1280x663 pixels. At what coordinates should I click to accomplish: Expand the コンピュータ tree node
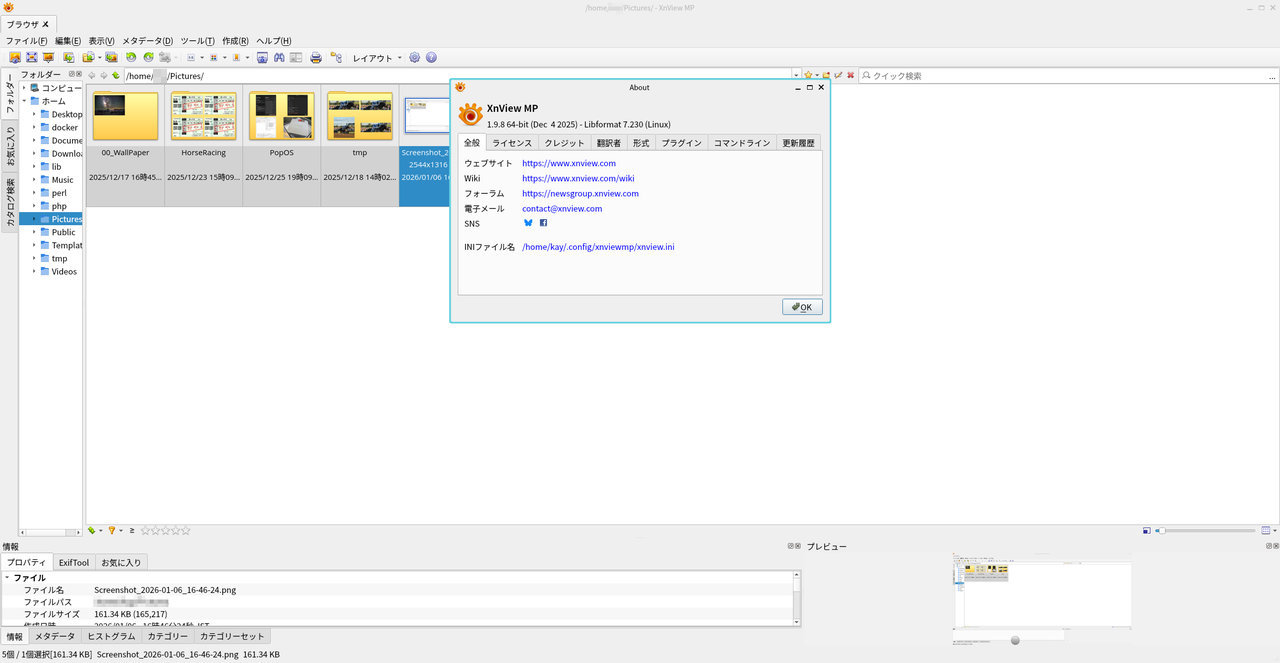coord(24,88)
